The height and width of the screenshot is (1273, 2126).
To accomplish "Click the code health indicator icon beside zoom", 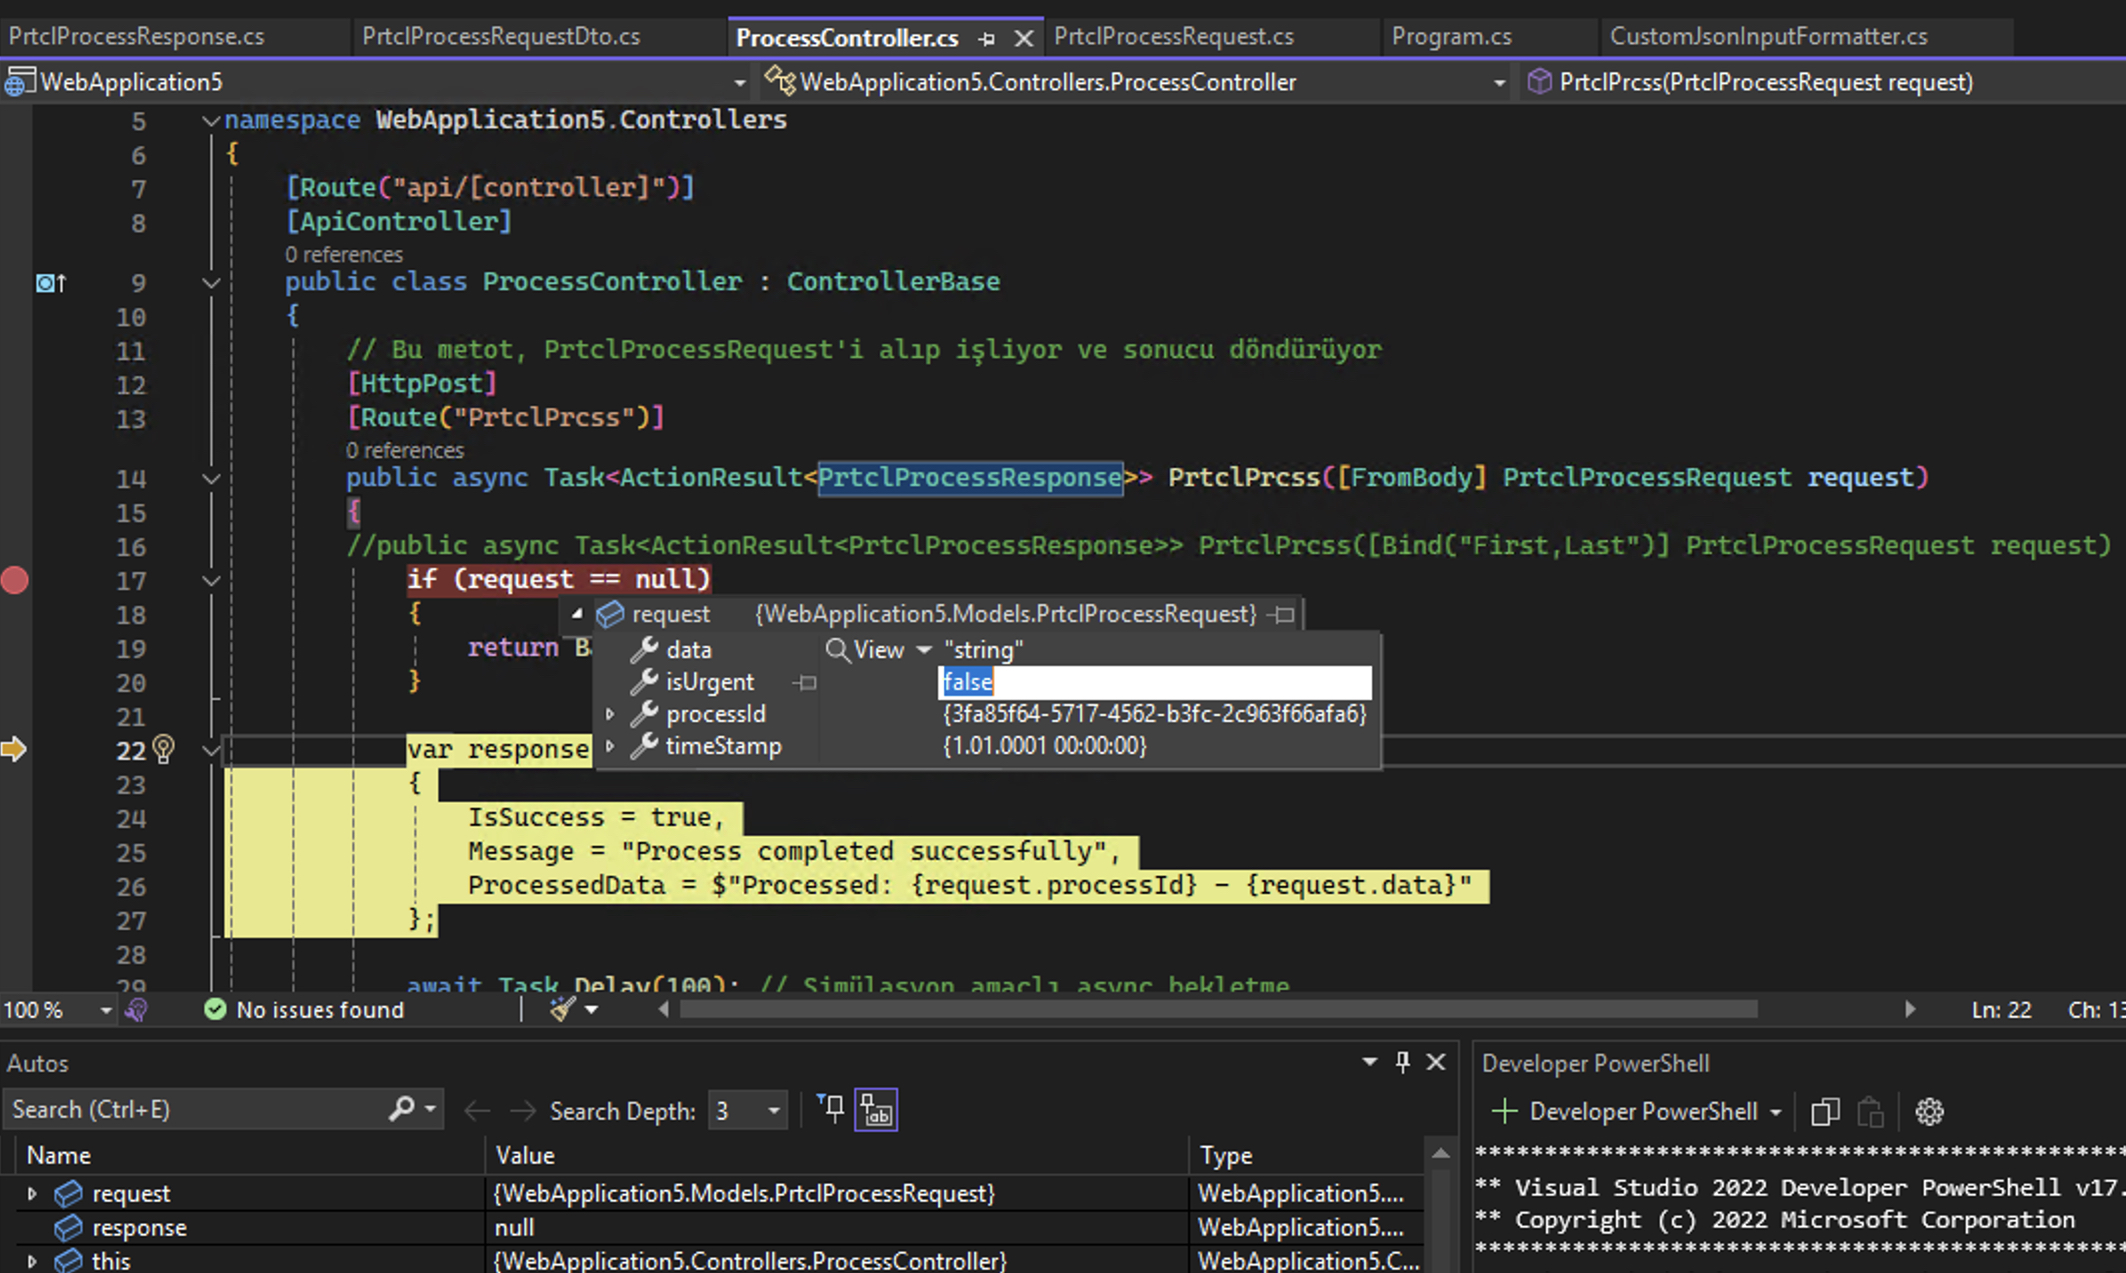I will 137,1010.
